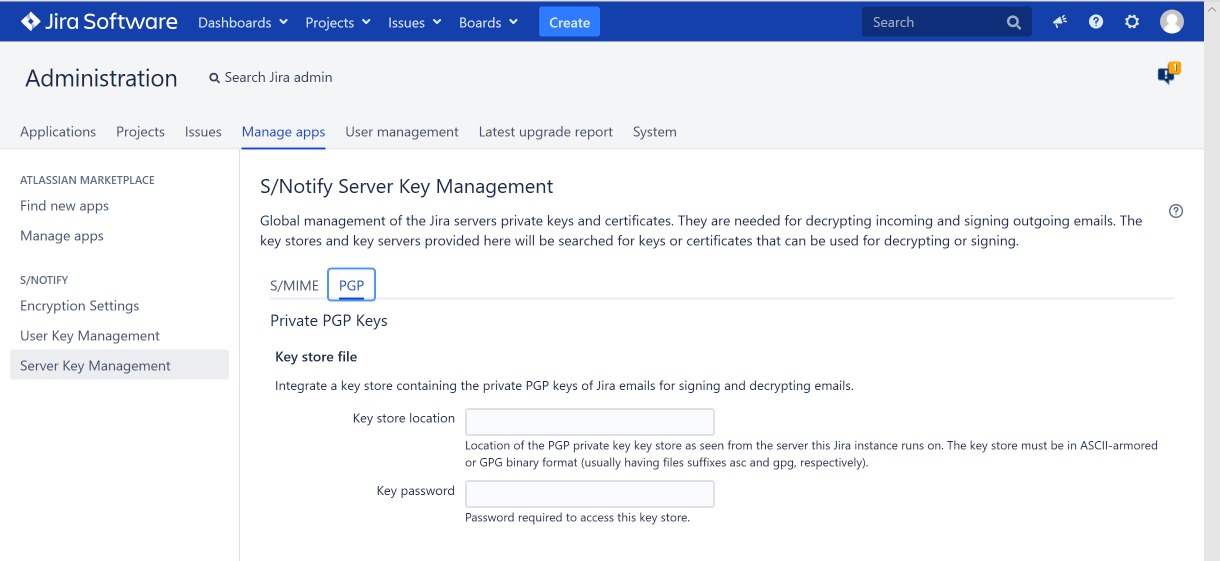This screenshot has height=561, width=1220.
Task: Select the PGP tab
Action: pos(351,286)
